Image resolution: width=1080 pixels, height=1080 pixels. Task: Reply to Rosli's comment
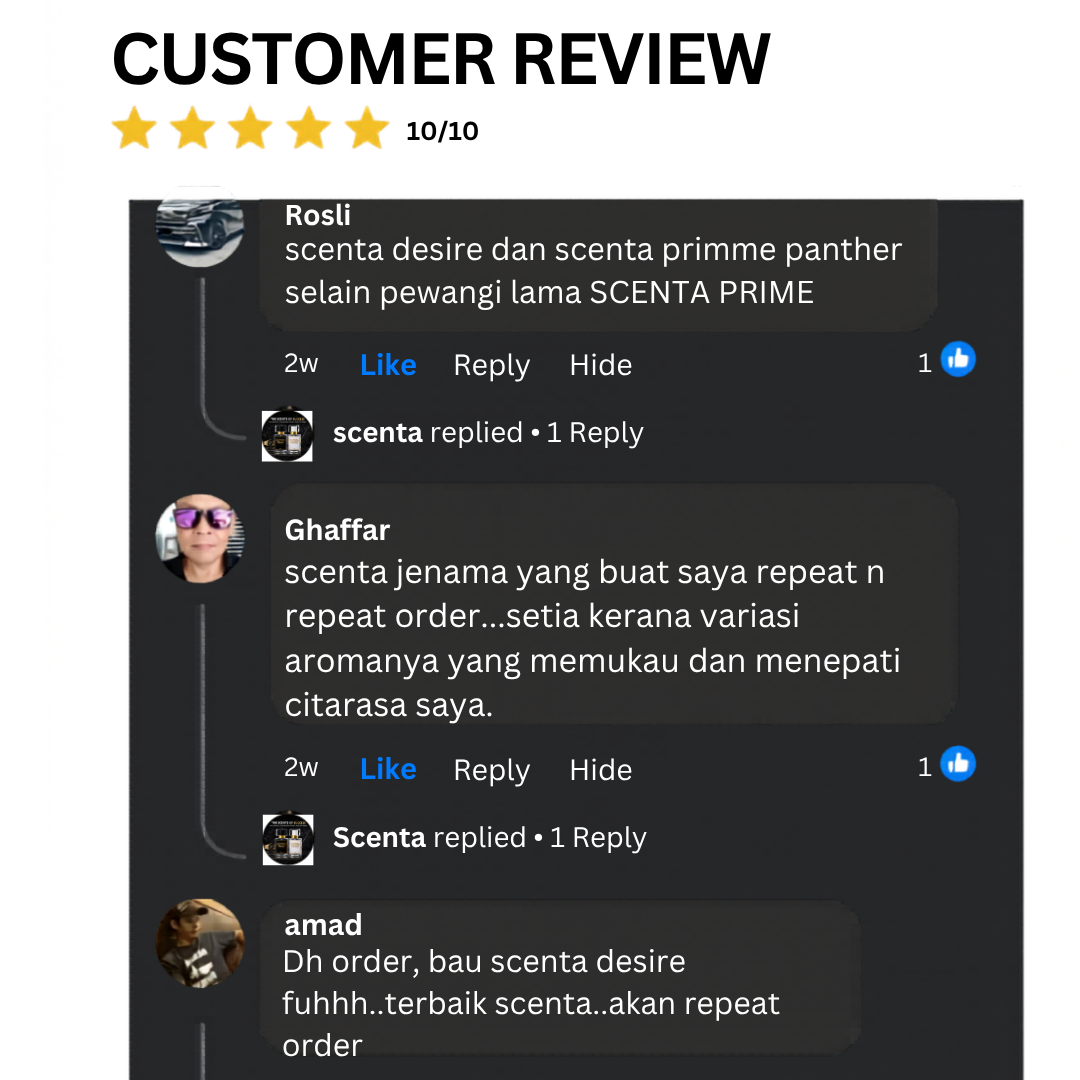coord(491,365)
